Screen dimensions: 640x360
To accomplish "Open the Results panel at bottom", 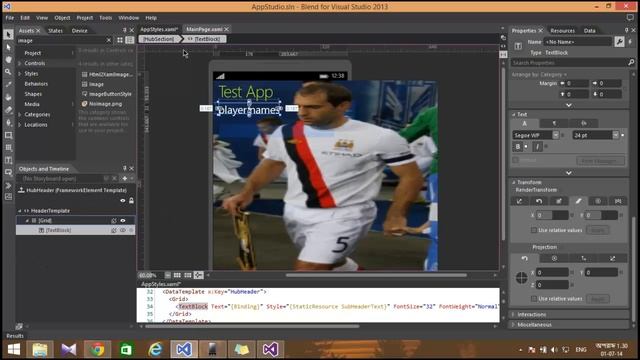I will point(15,336).
